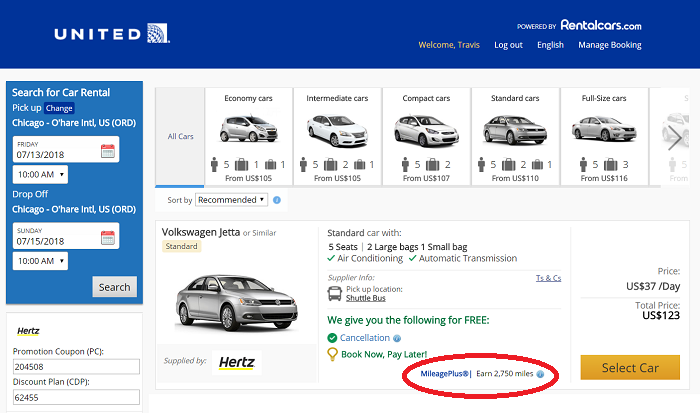Click the pick-up location Chicago O'hare text
The image size is (700, 413).
pos(74,123)
